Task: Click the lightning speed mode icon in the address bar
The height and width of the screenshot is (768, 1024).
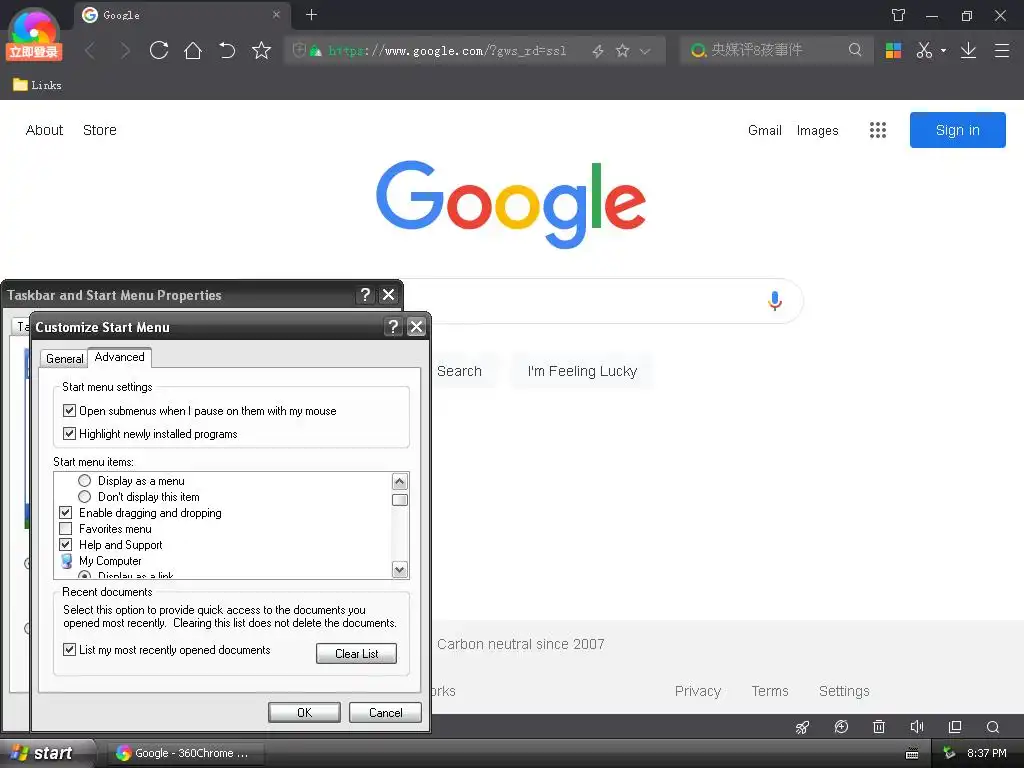Action: tap(598, 50)
